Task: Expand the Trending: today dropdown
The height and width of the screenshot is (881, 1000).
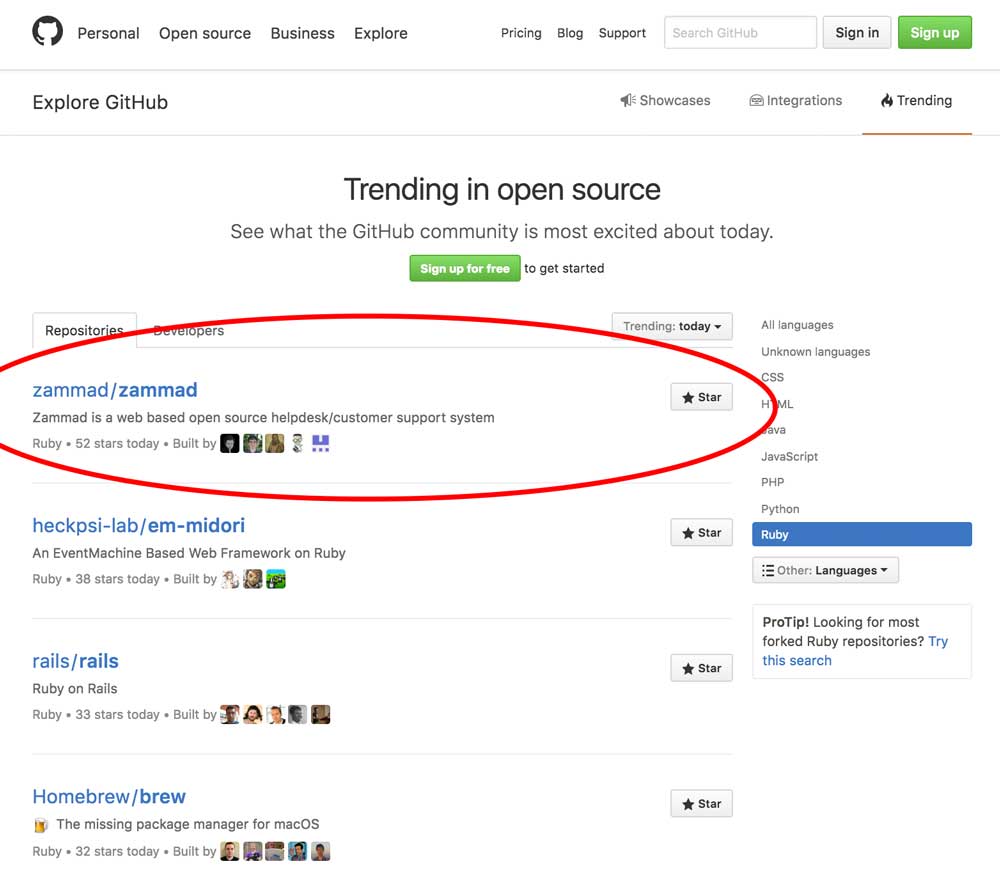Action: 672,326
